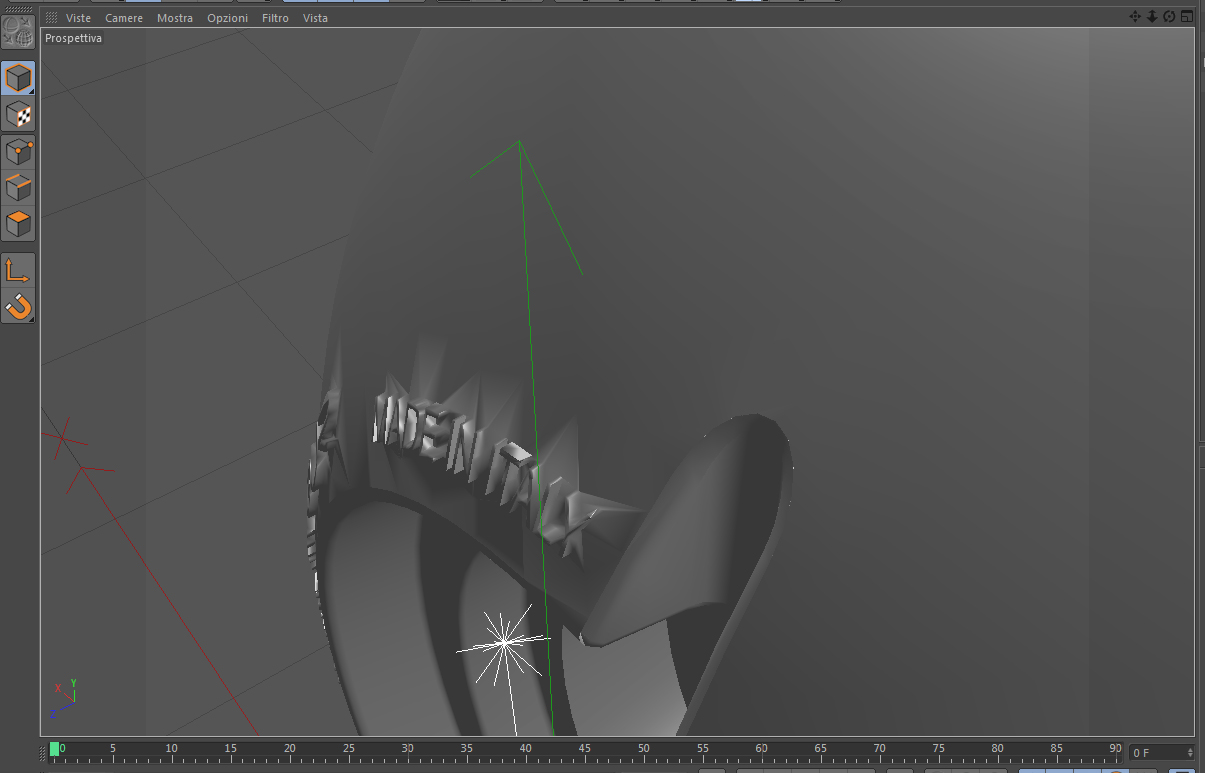The width and height of the screenshot is (1205, 773).
Task: Open the Filtro dropdown menu
Action: tap(275, 18)
